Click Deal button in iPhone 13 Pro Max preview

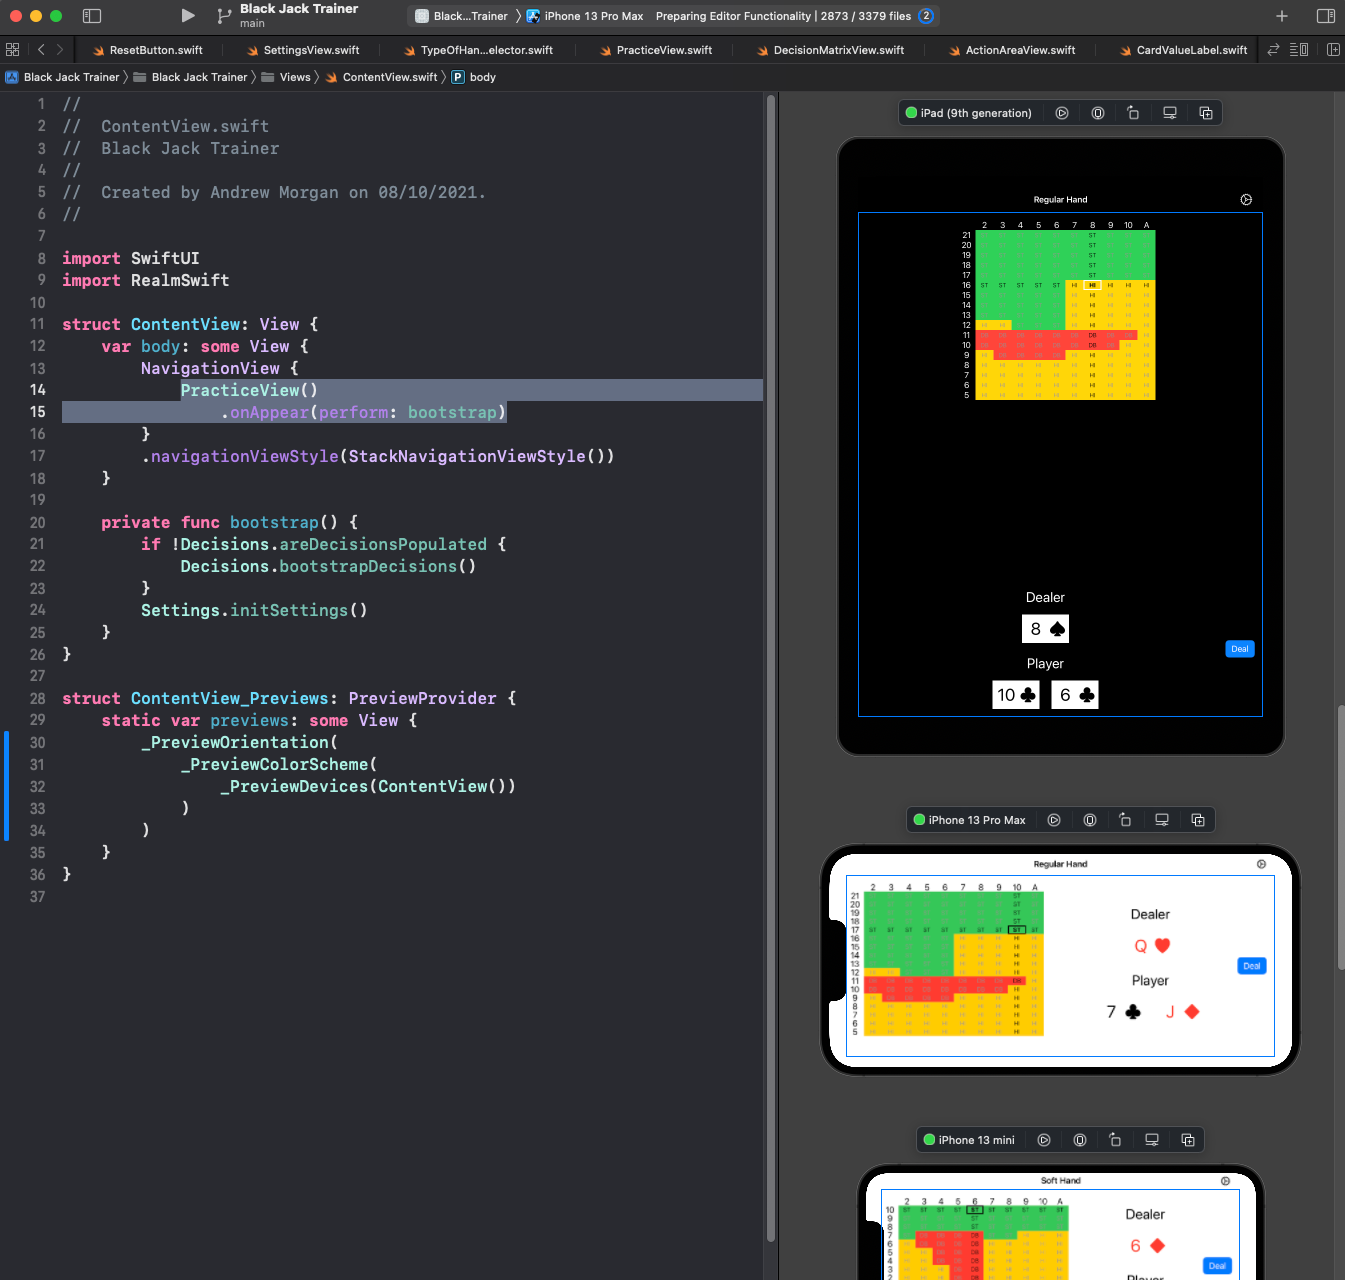(1252, 966)
